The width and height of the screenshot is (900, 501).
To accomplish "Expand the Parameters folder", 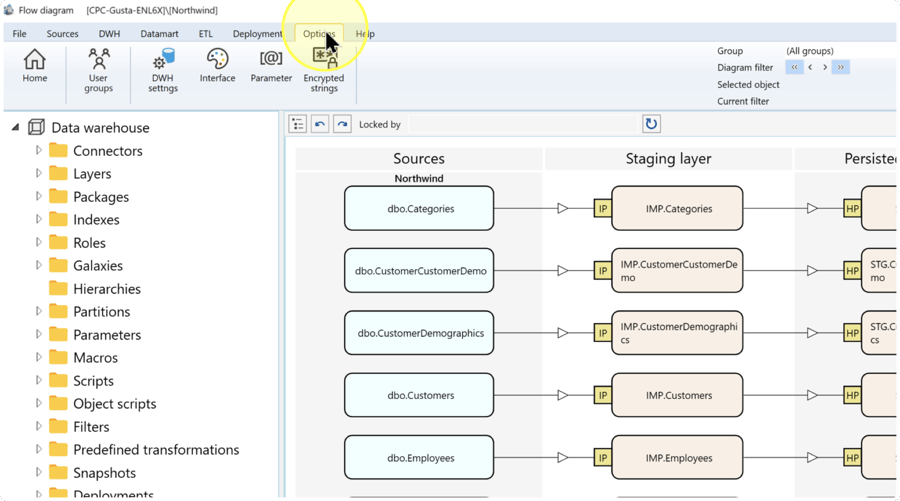I will [x=38, y=334].
